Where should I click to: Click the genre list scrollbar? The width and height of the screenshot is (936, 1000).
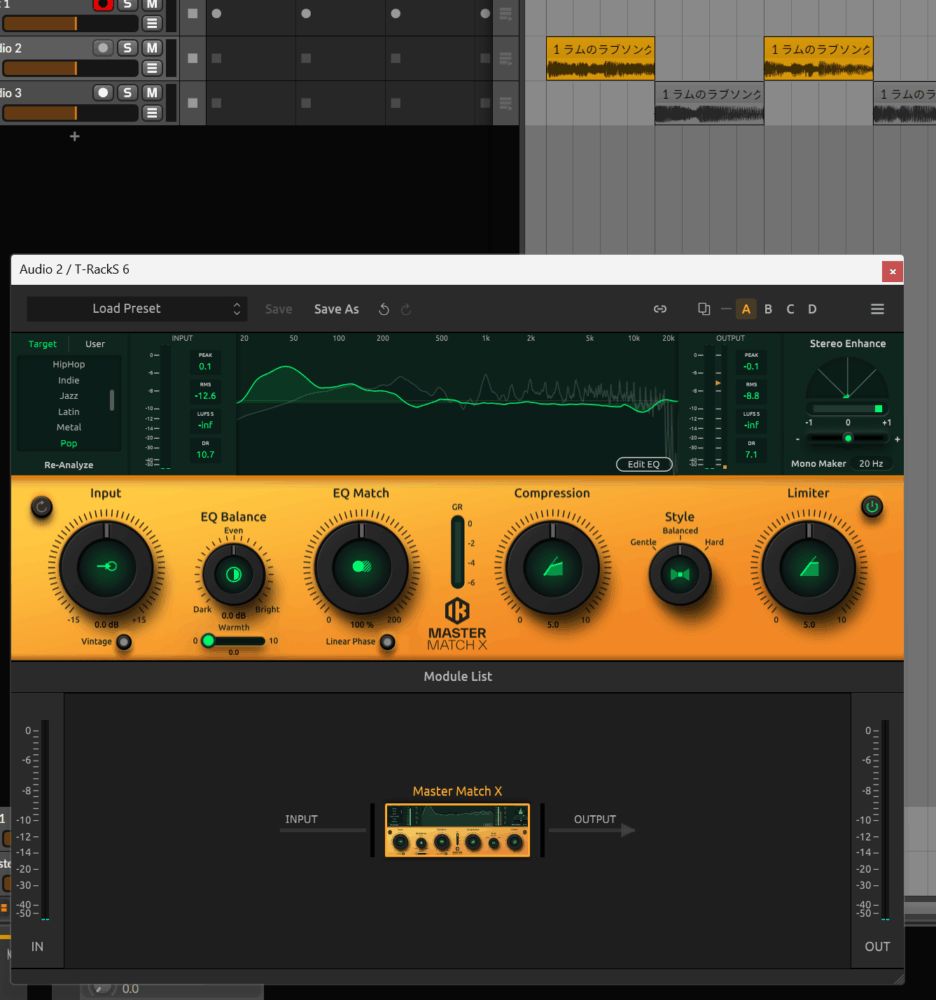(x=112, y=401)
